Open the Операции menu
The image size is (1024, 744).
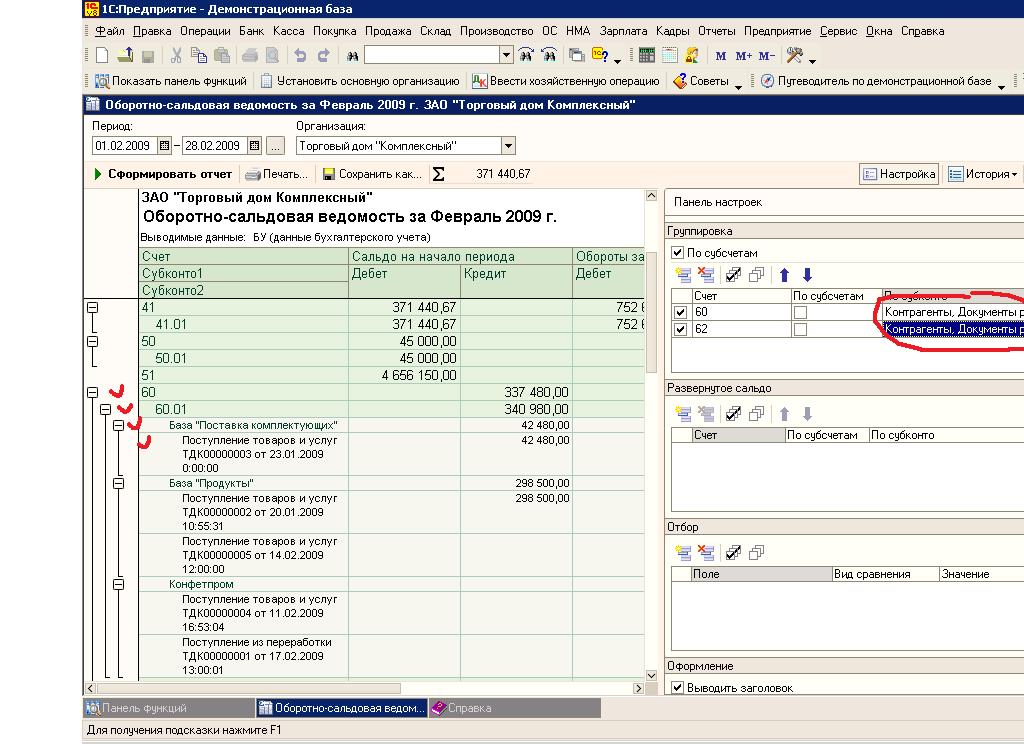(x=205, y=31)
